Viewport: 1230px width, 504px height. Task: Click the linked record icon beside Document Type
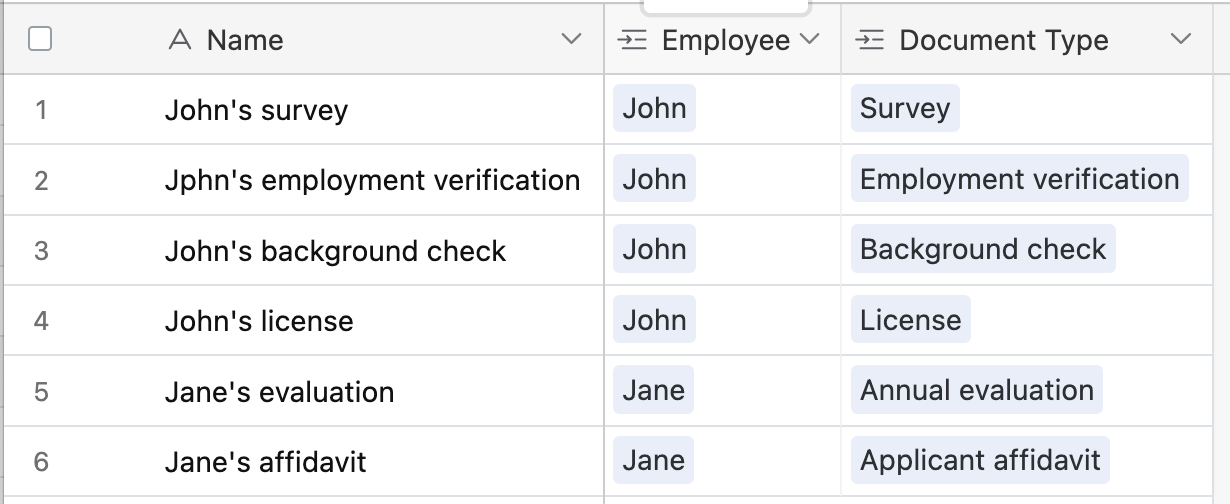[x=870, y=40]
